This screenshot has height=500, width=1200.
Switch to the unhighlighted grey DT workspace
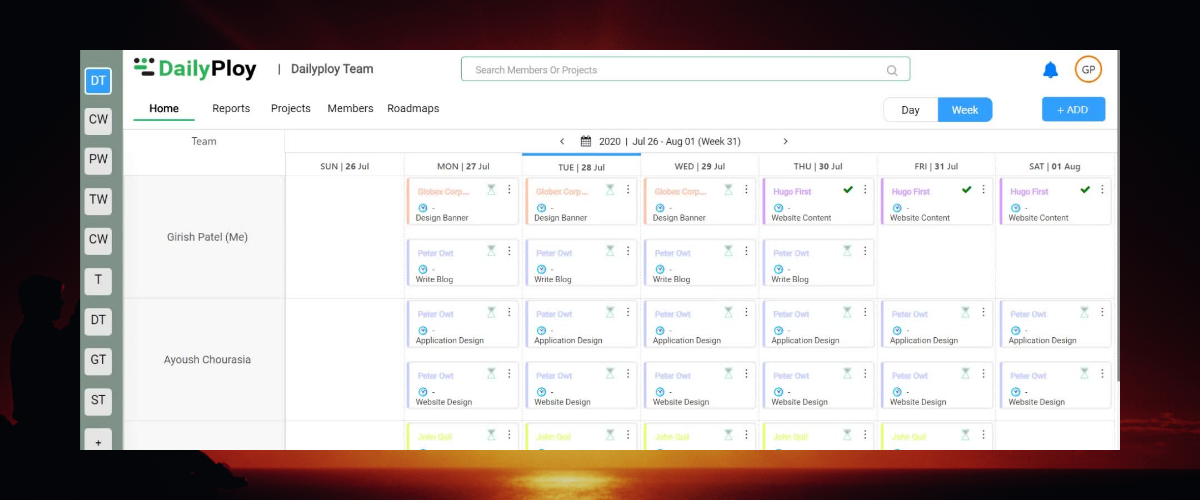[x=98, y=320]
